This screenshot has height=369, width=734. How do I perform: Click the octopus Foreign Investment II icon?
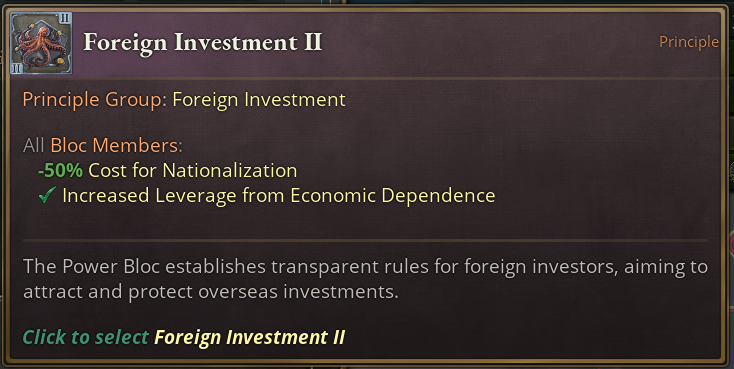pos(41,43)
